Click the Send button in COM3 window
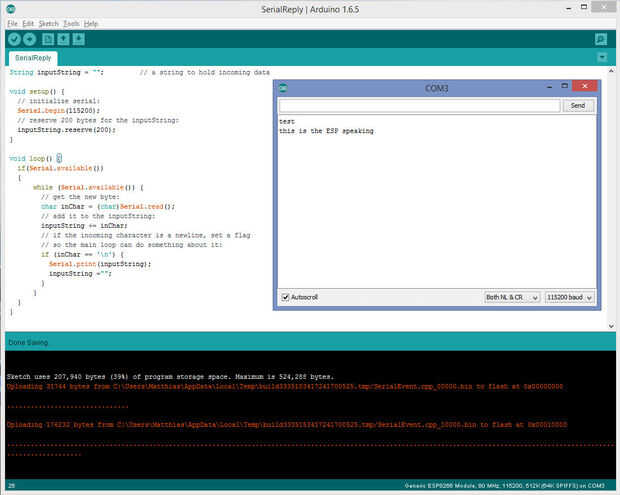 tap(578, 106)
